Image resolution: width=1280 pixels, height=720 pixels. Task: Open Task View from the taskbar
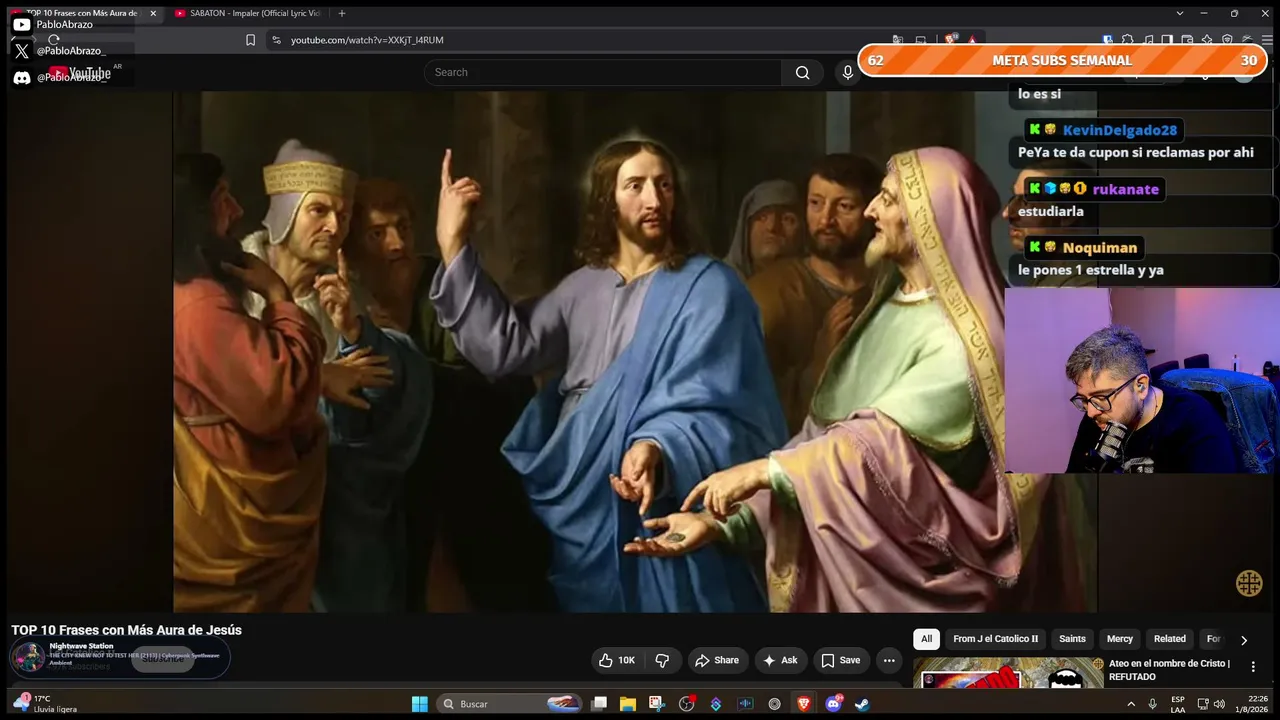tap(599, 704)
